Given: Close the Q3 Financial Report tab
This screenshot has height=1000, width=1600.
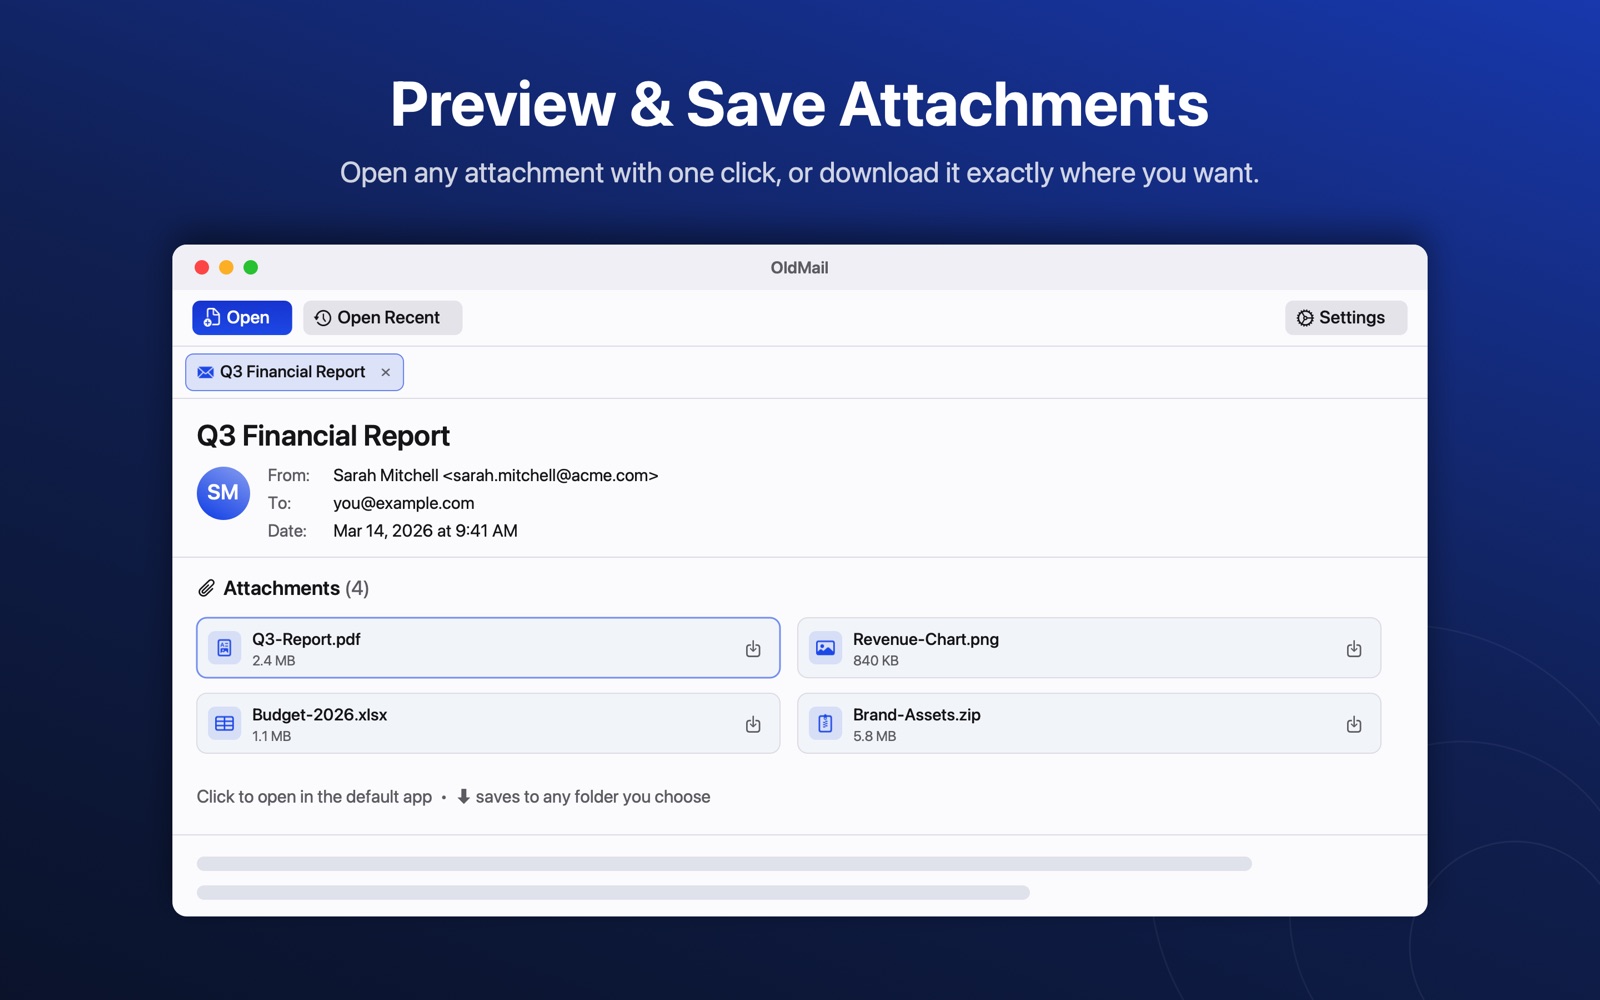Looking at the screenshot, I should (386, 372).
